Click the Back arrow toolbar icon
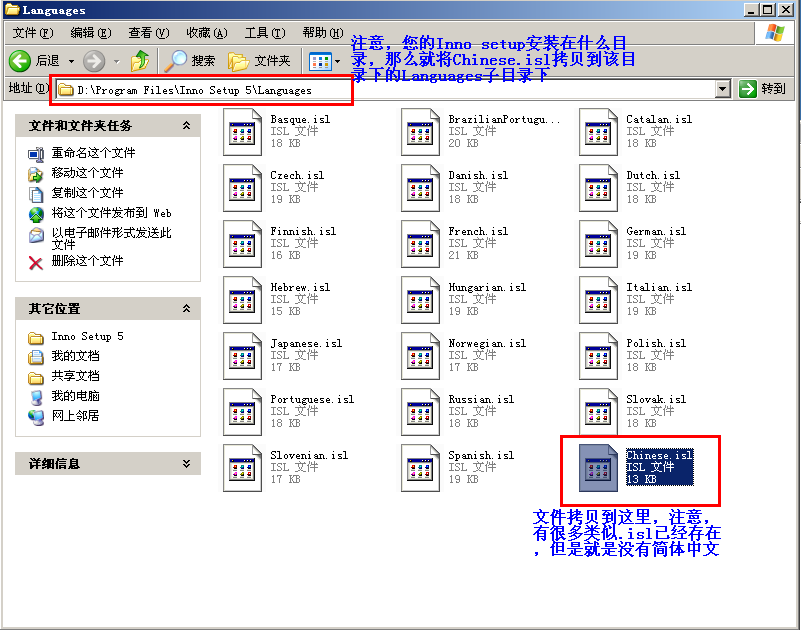This screenshot has width=801, height=630. (20, 61)
